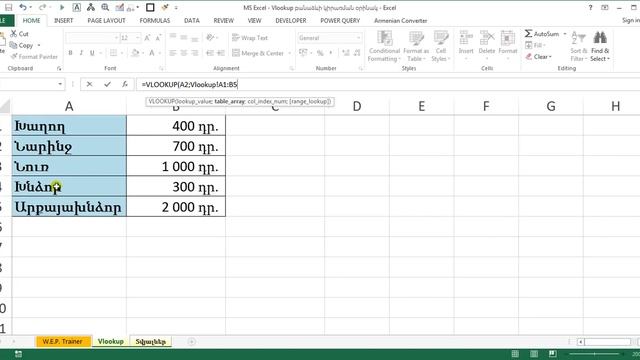
Task: Select cell with 700 դր.
Action: 176,146
